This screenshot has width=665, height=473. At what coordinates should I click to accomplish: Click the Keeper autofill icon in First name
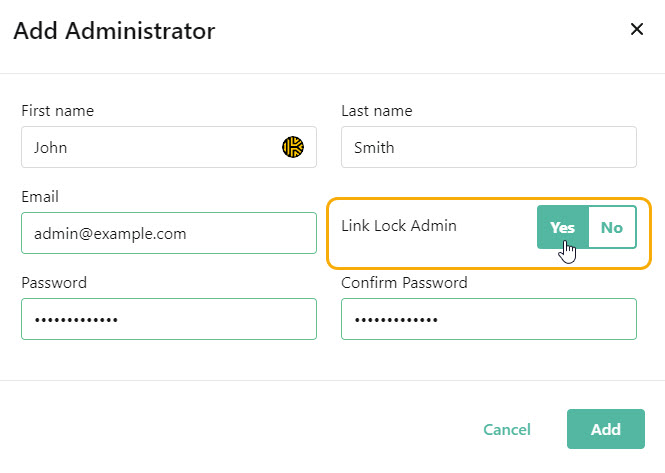pyautogui.click(x=293, y=147)
